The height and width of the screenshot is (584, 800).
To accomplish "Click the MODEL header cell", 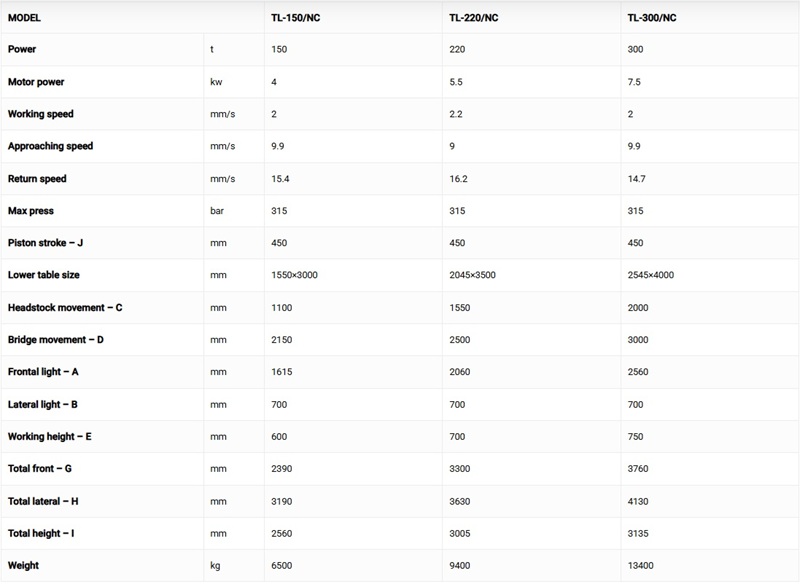I will click(x=25, y=17).
